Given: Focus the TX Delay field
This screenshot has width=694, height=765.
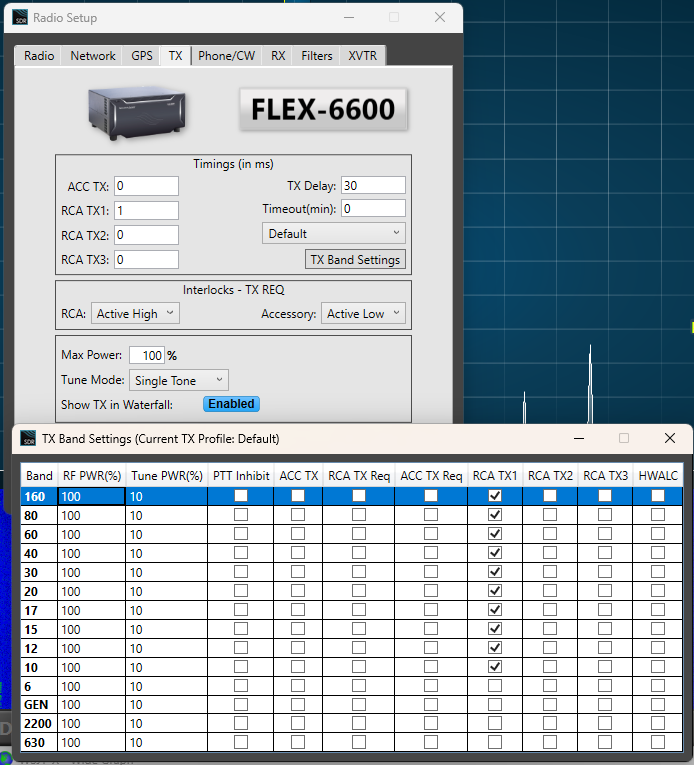Looking at the screenshot, I should [x=373, y=185].
